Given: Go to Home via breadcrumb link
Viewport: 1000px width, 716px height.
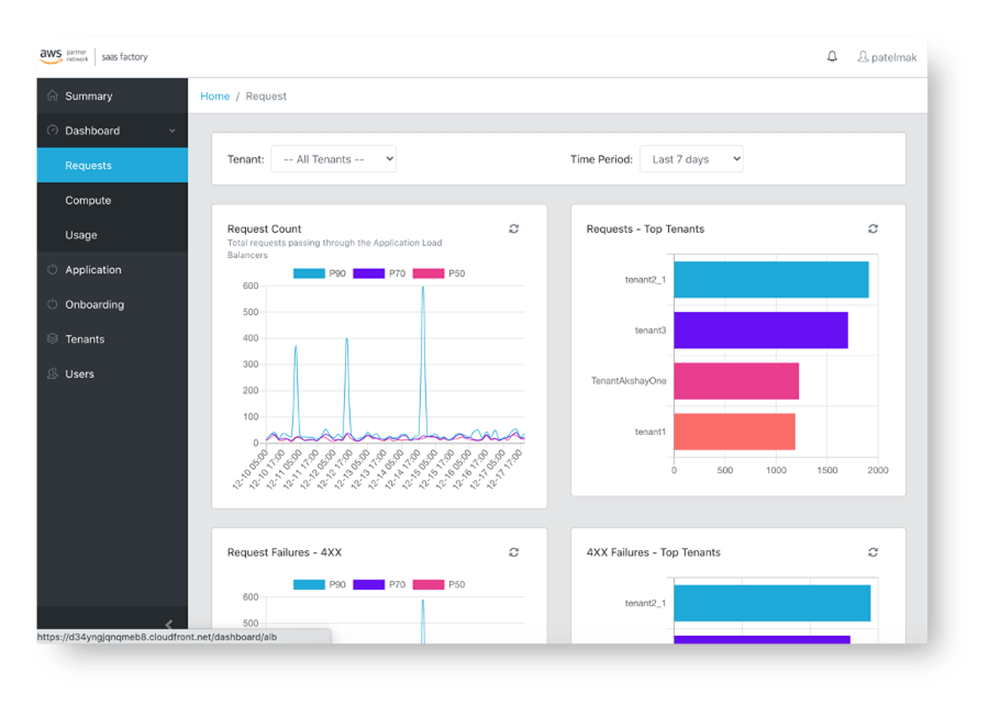Looking at the screenshot, I should [215, 96].
